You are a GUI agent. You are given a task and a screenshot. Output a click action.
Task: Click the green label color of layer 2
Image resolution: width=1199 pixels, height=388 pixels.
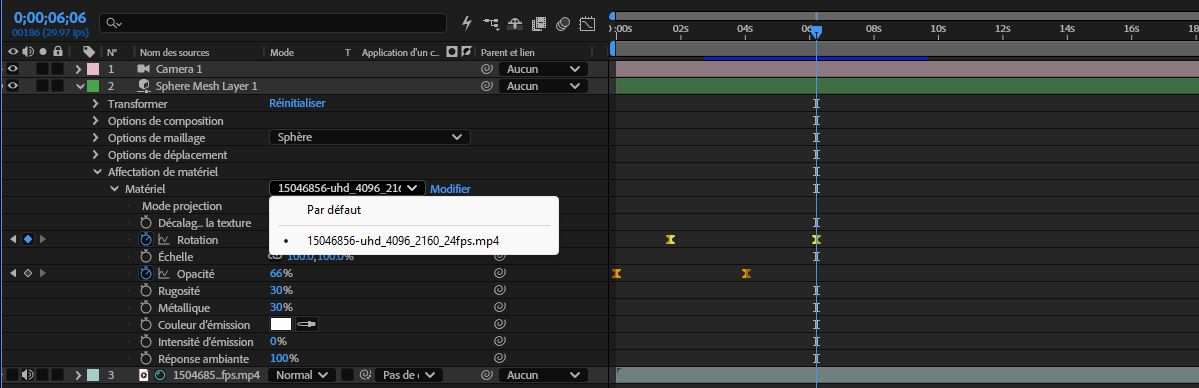[x=93, y=86]
